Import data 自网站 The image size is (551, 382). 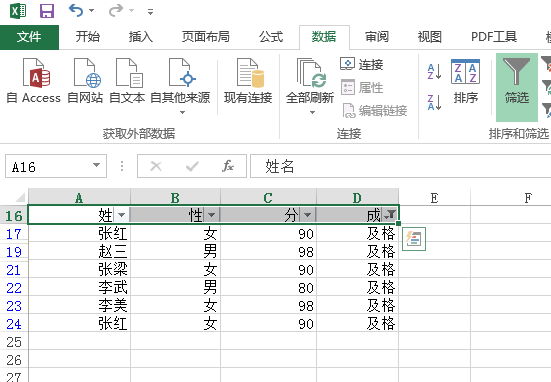(x=85, y=81)
